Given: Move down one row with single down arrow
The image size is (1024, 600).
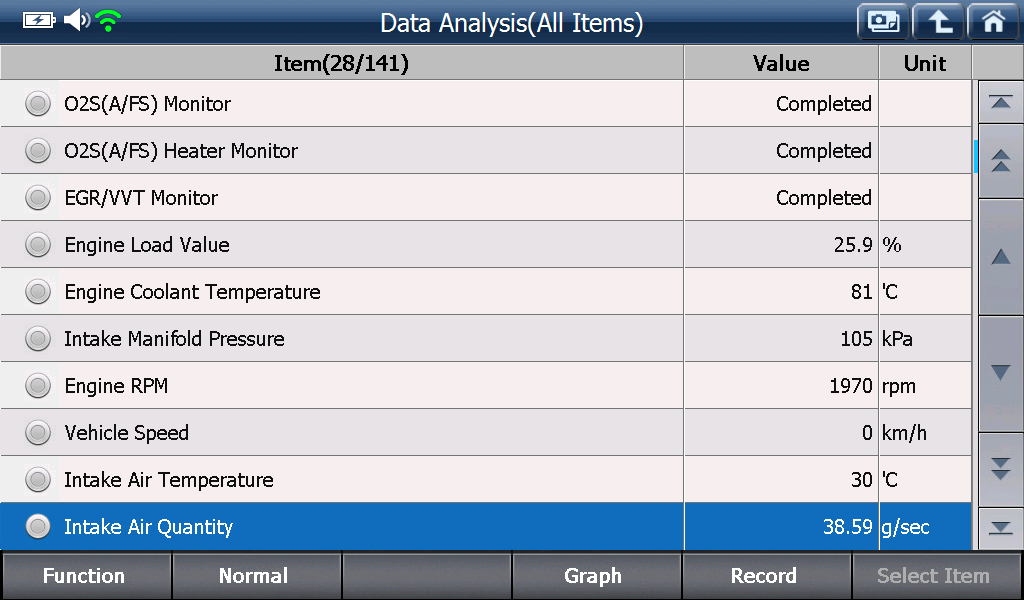Looking at the screenshot, I should pyautogui.click(x=1000, y=373).
